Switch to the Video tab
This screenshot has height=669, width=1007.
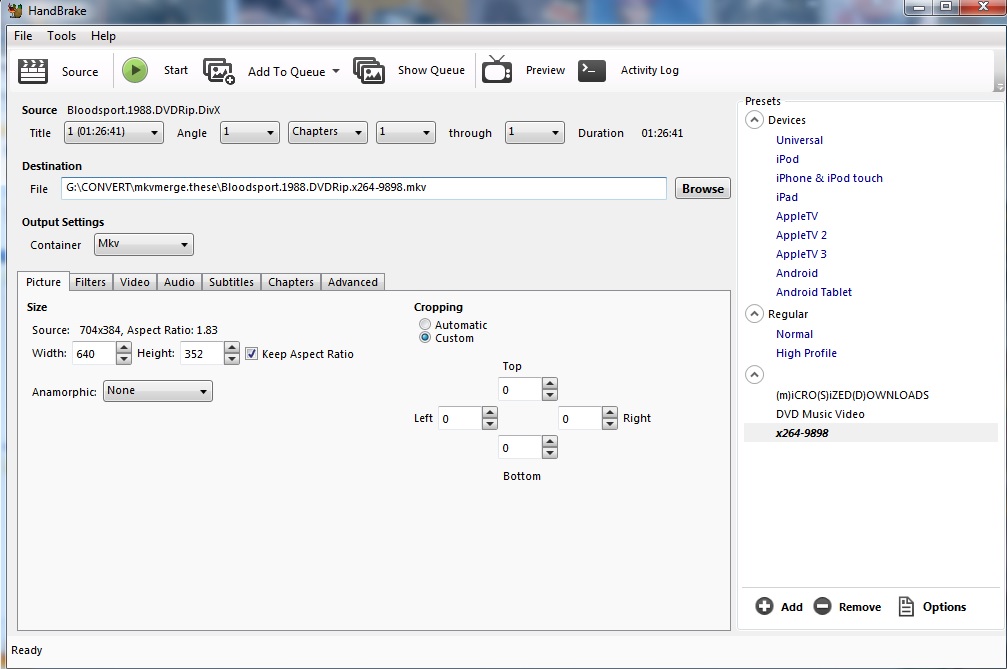pos(135,282)
